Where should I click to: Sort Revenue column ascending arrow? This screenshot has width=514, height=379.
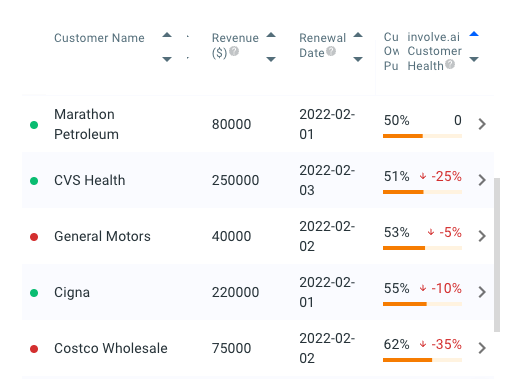pos(271,35)
